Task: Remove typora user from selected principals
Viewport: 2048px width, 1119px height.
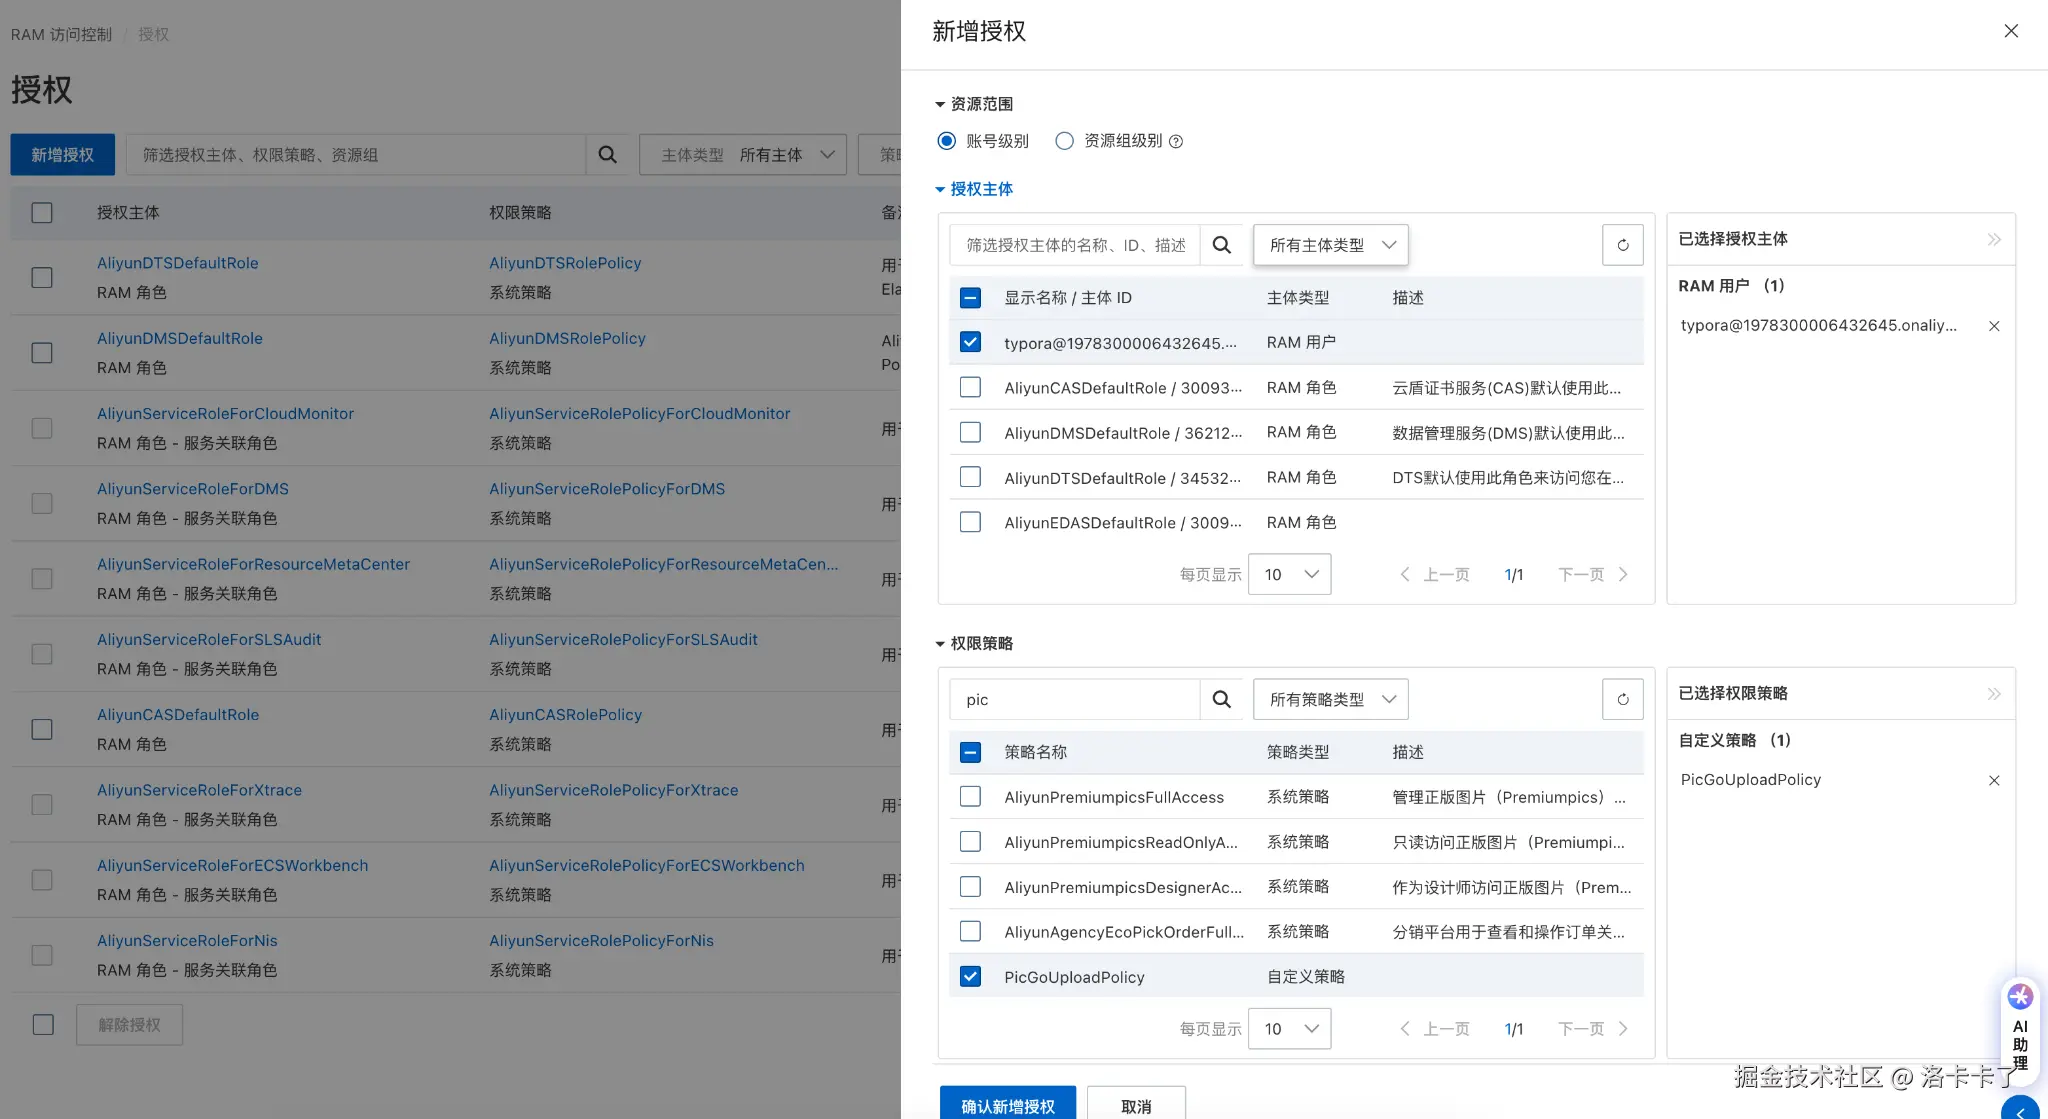Action: 1993,326
